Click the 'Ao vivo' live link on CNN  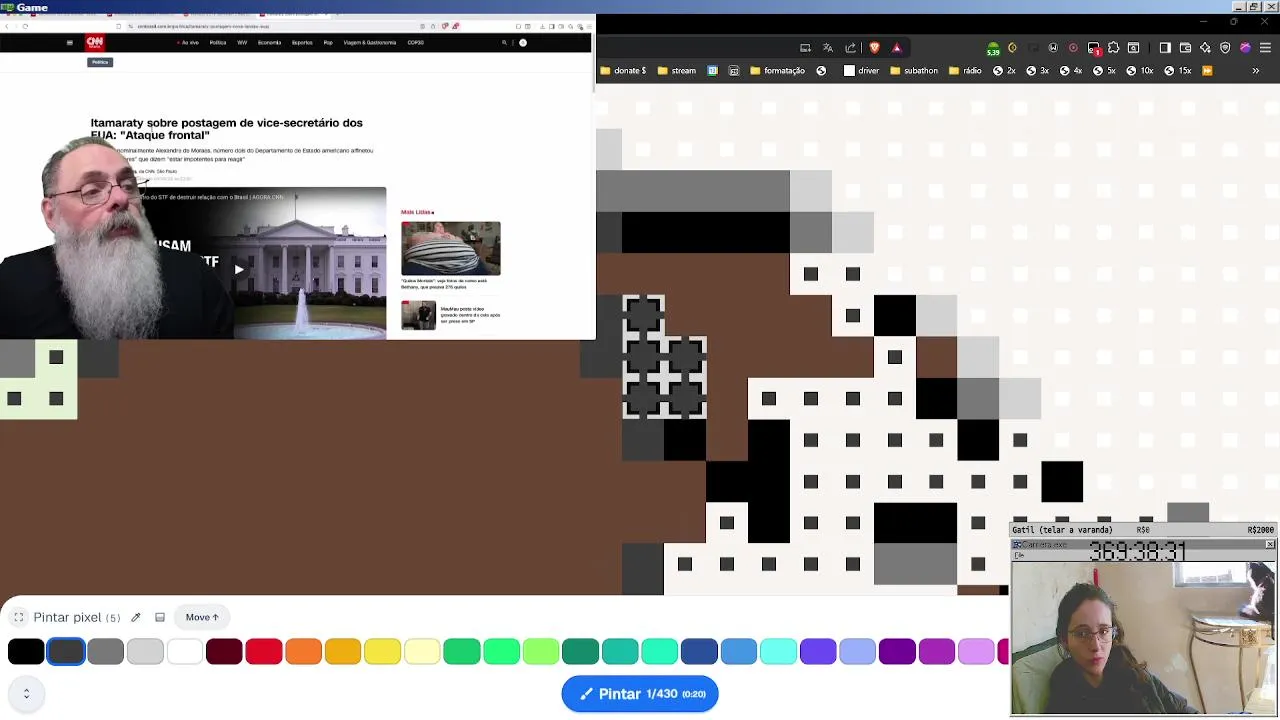pos(188,42)
